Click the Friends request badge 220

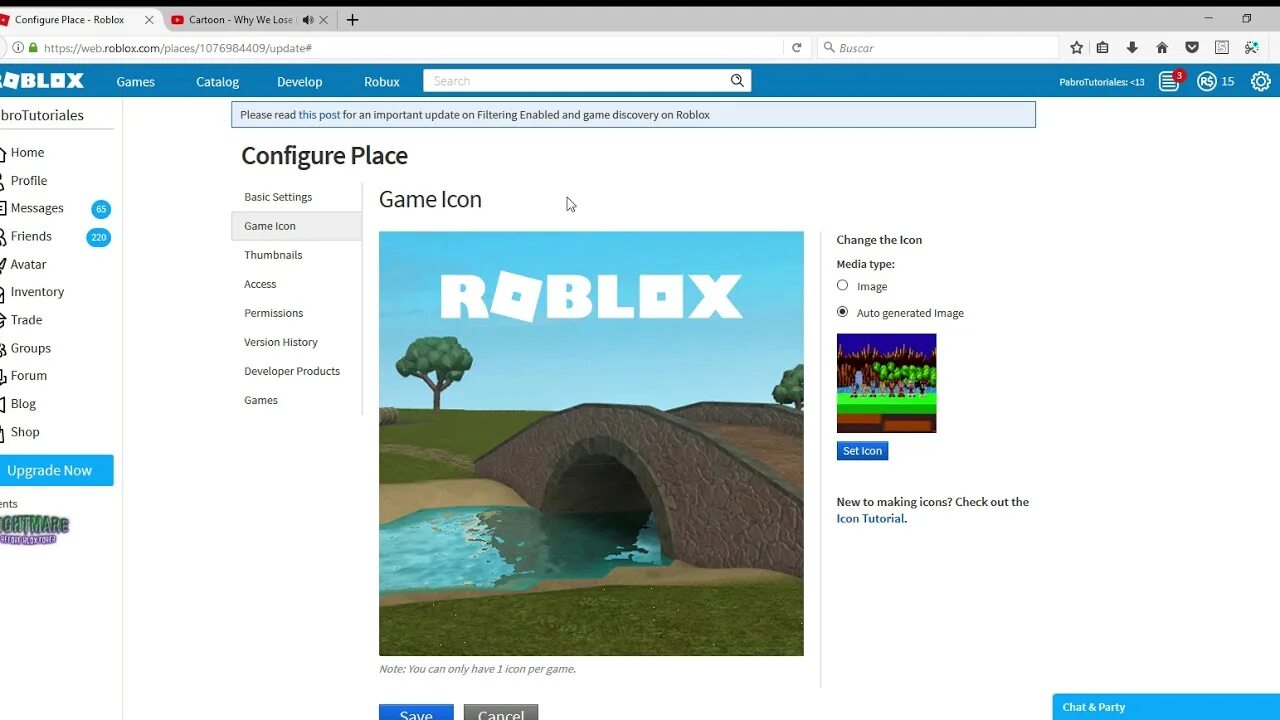pos(99,237)
